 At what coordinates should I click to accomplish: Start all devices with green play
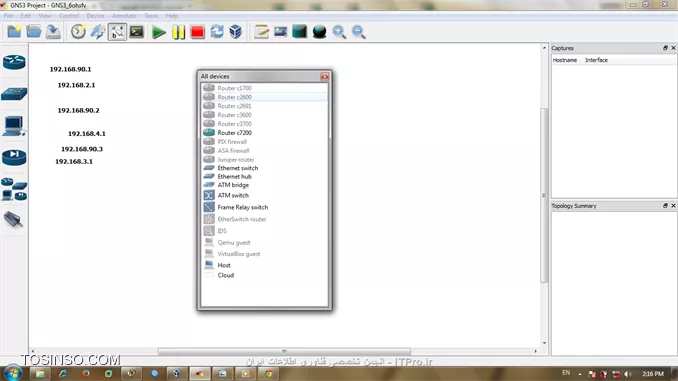[x=159, y=32]
